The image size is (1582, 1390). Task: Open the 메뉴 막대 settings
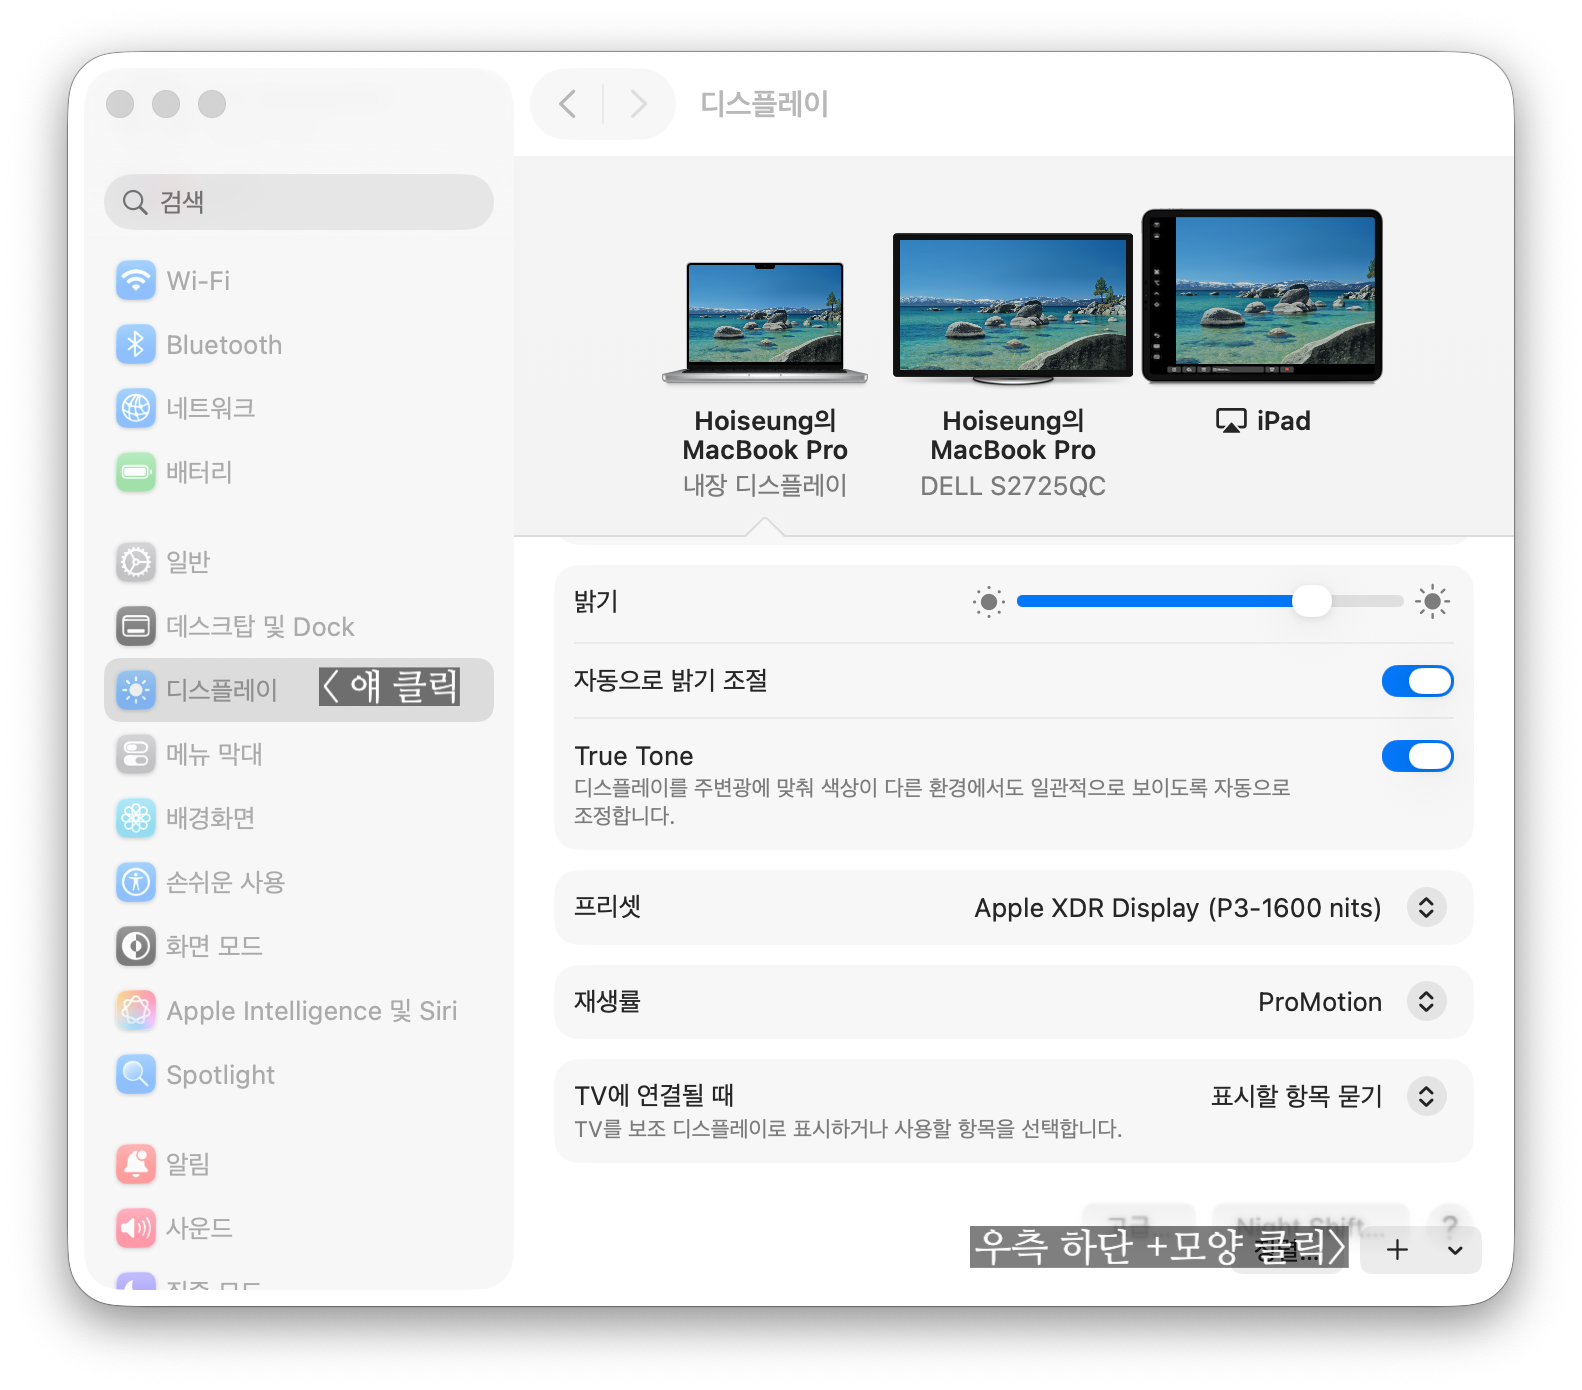click(298, 754)
